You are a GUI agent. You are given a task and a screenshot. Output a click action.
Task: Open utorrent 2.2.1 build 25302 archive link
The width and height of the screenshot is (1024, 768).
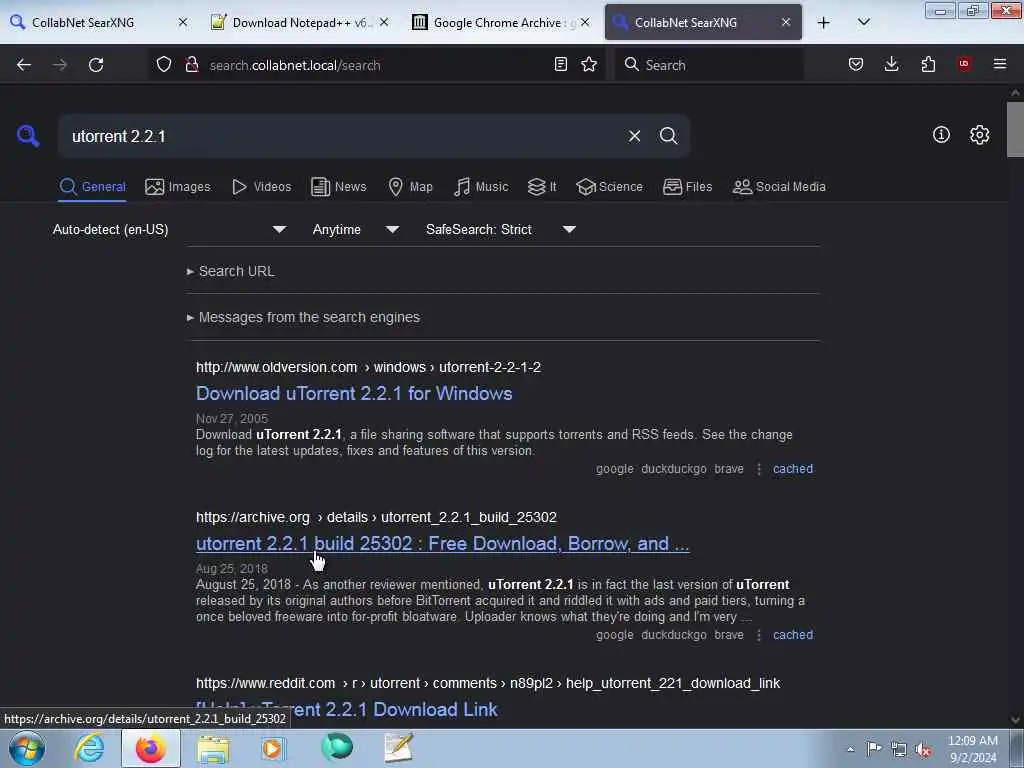(442, 544)
